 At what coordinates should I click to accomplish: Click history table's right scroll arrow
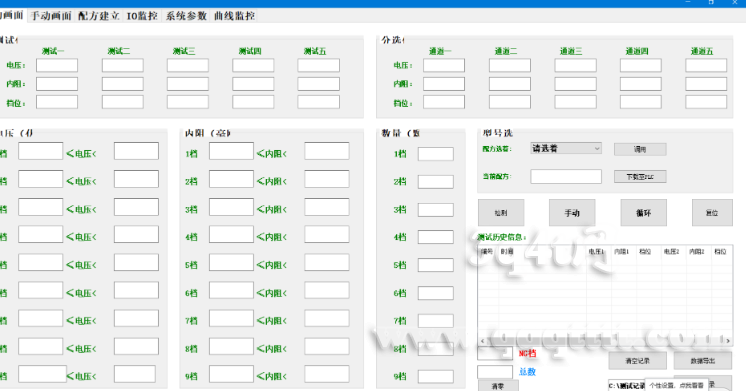coord(728,340)
